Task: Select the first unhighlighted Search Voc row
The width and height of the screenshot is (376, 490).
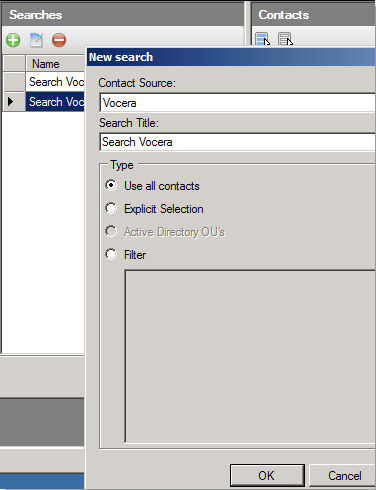Action: pos(55,82)
